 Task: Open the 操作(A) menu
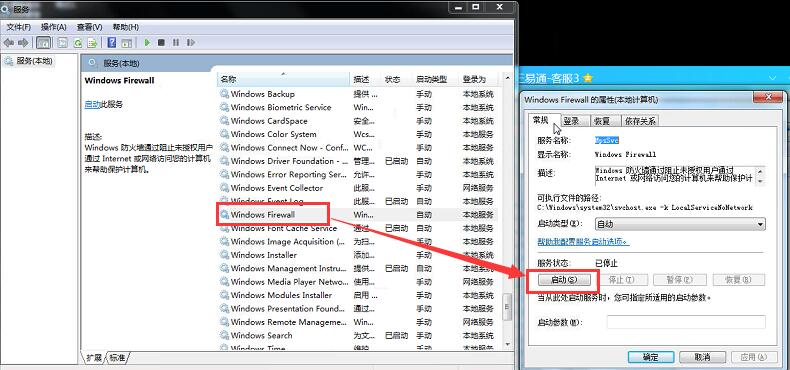[x=53, y=27]
